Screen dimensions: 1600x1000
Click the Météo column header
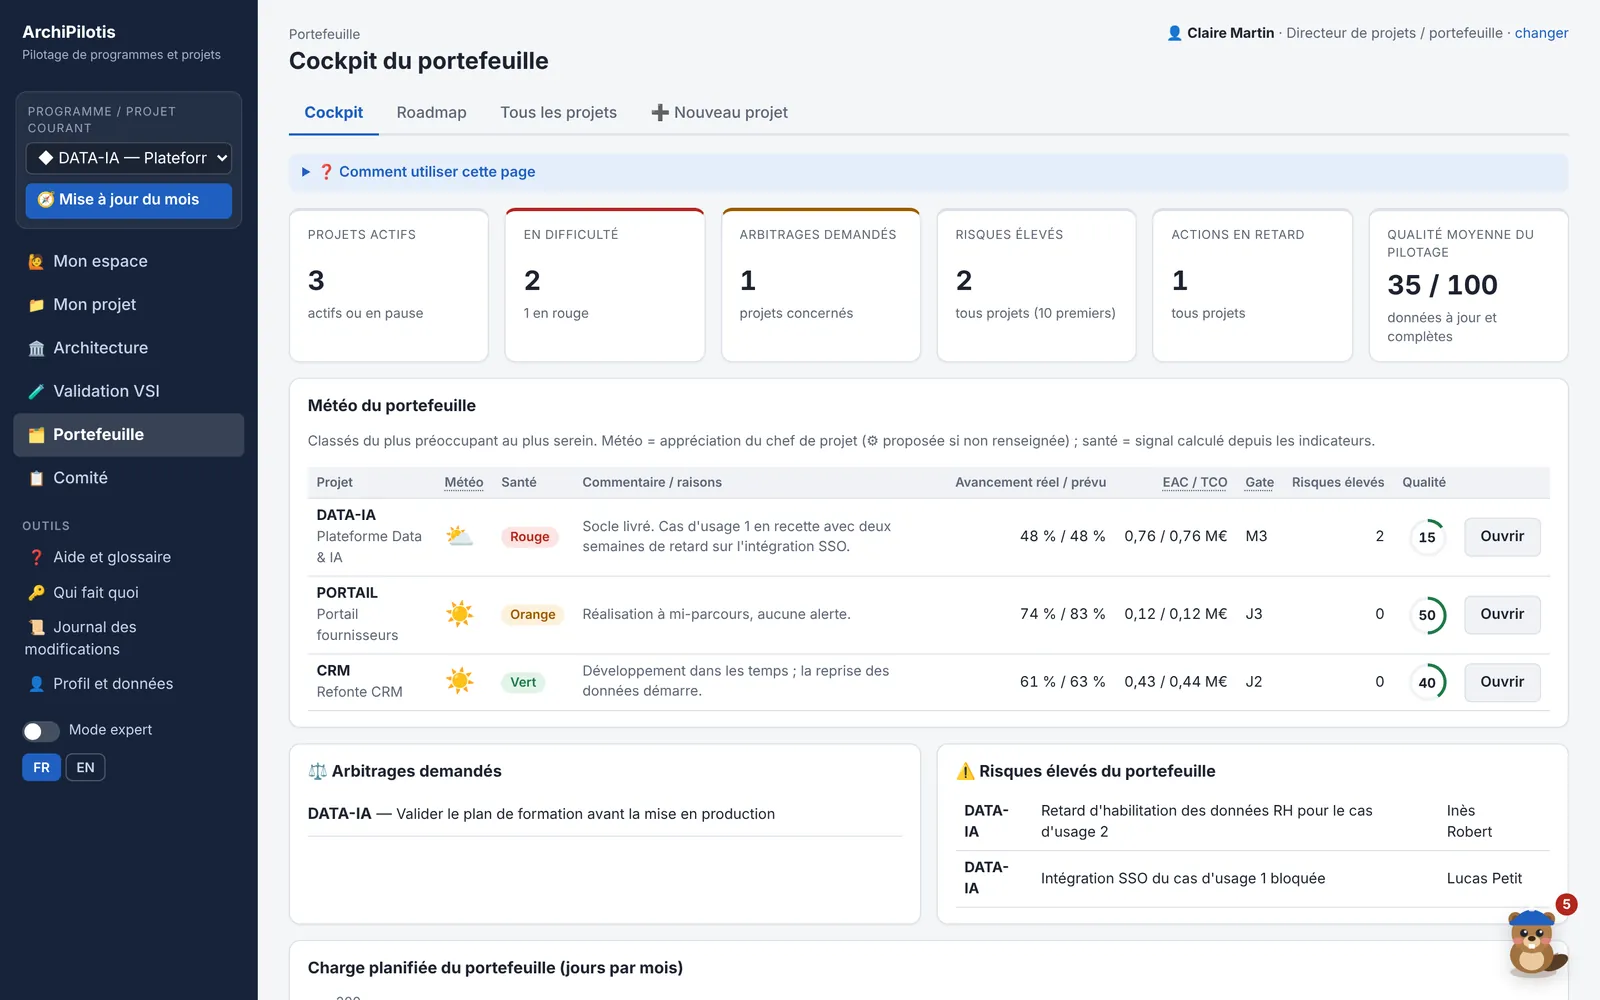coord(464,482)
